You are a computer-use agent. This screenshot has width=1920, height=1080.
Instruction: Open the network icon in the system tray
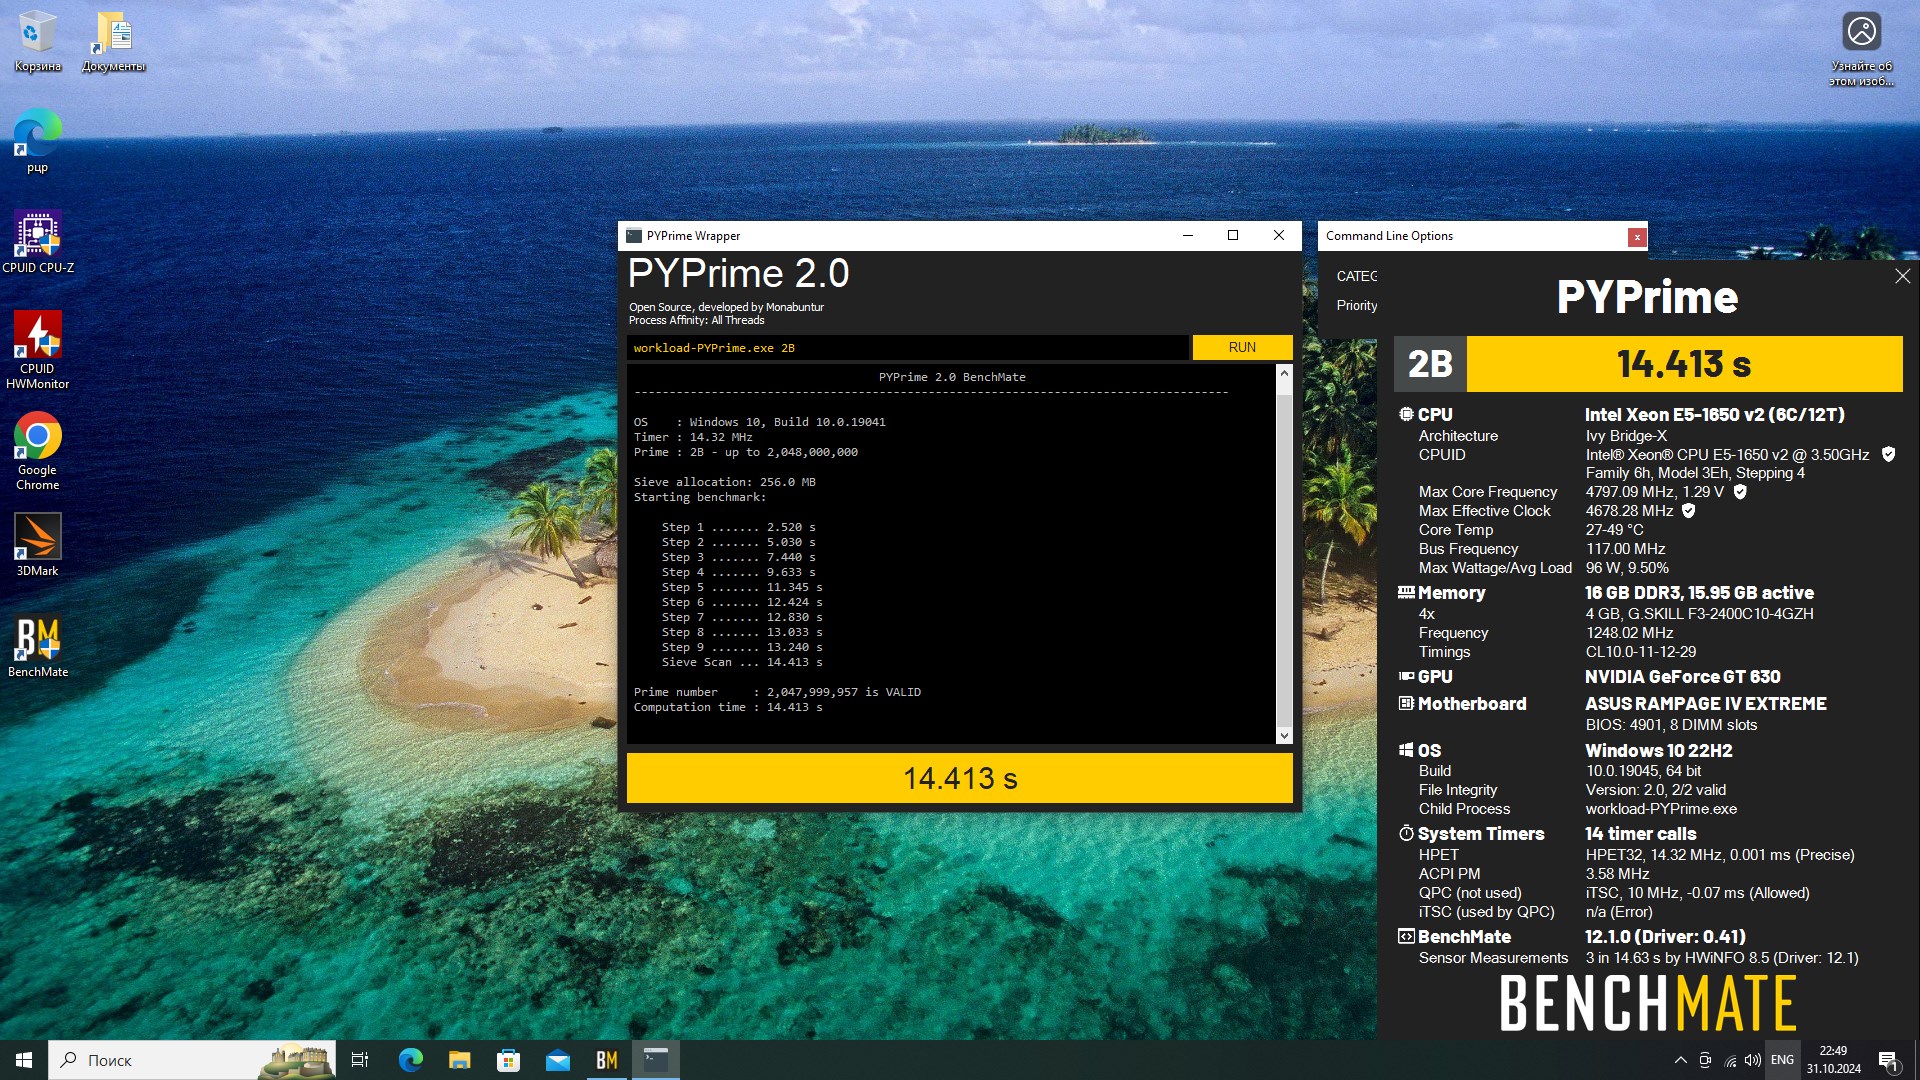click(x=1730, y=1060)
